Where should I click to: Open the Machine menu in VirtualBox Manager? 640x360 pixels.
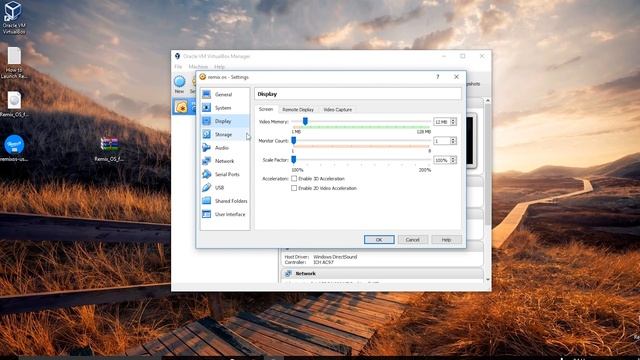pos(198,67)
